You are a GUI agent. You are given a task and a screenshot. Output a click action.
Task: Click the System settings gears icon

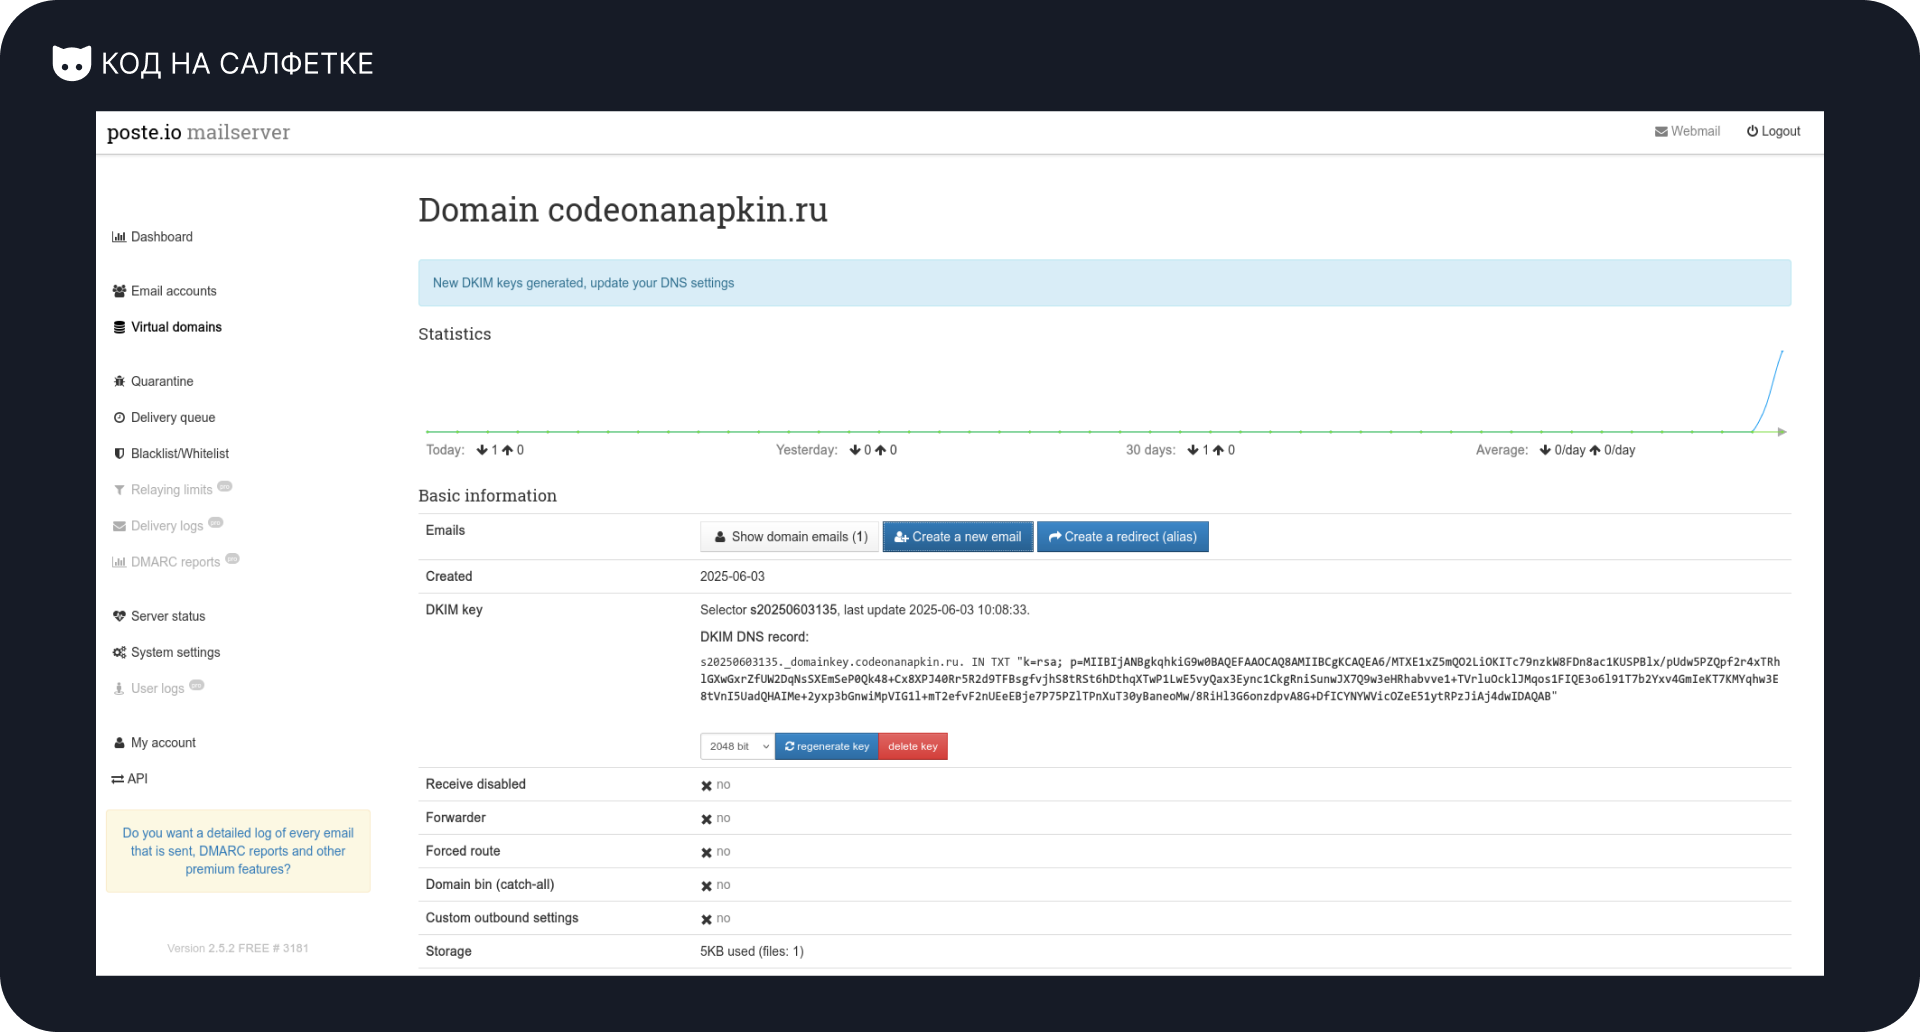[x=119, y=652]
